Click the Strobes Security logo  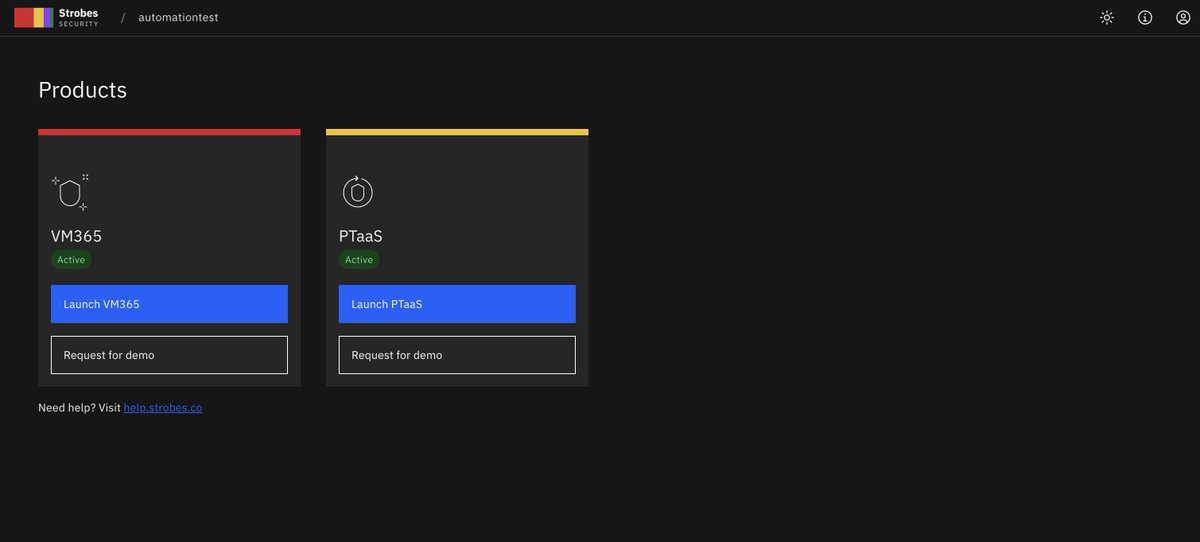(x=56, y=17)
